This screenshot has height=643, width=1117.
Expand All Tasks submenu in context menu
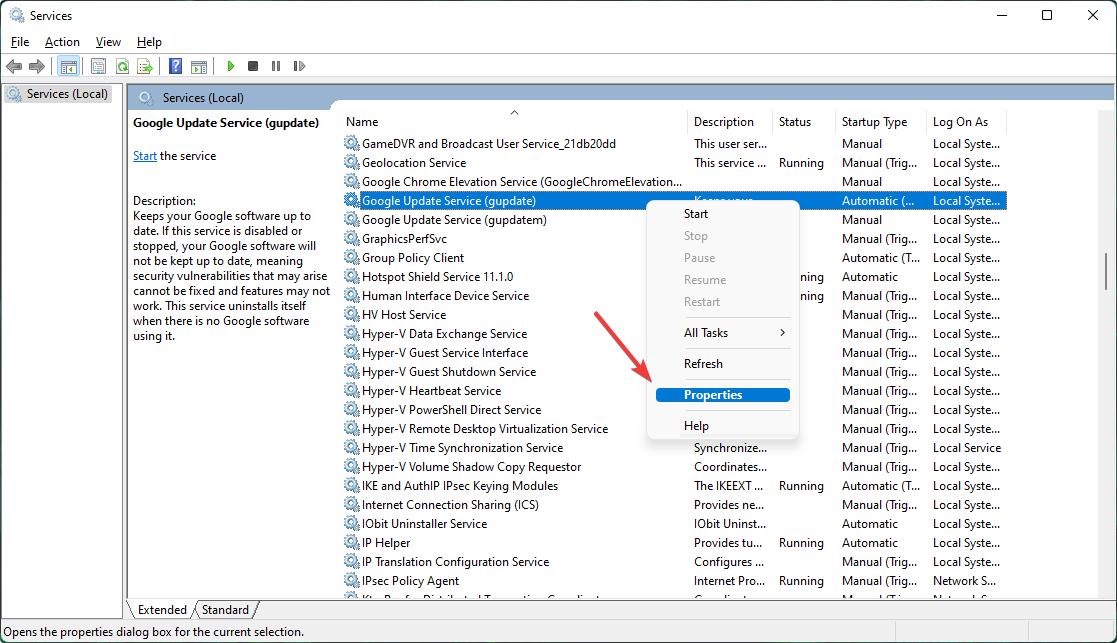click(x=723, y=333)
